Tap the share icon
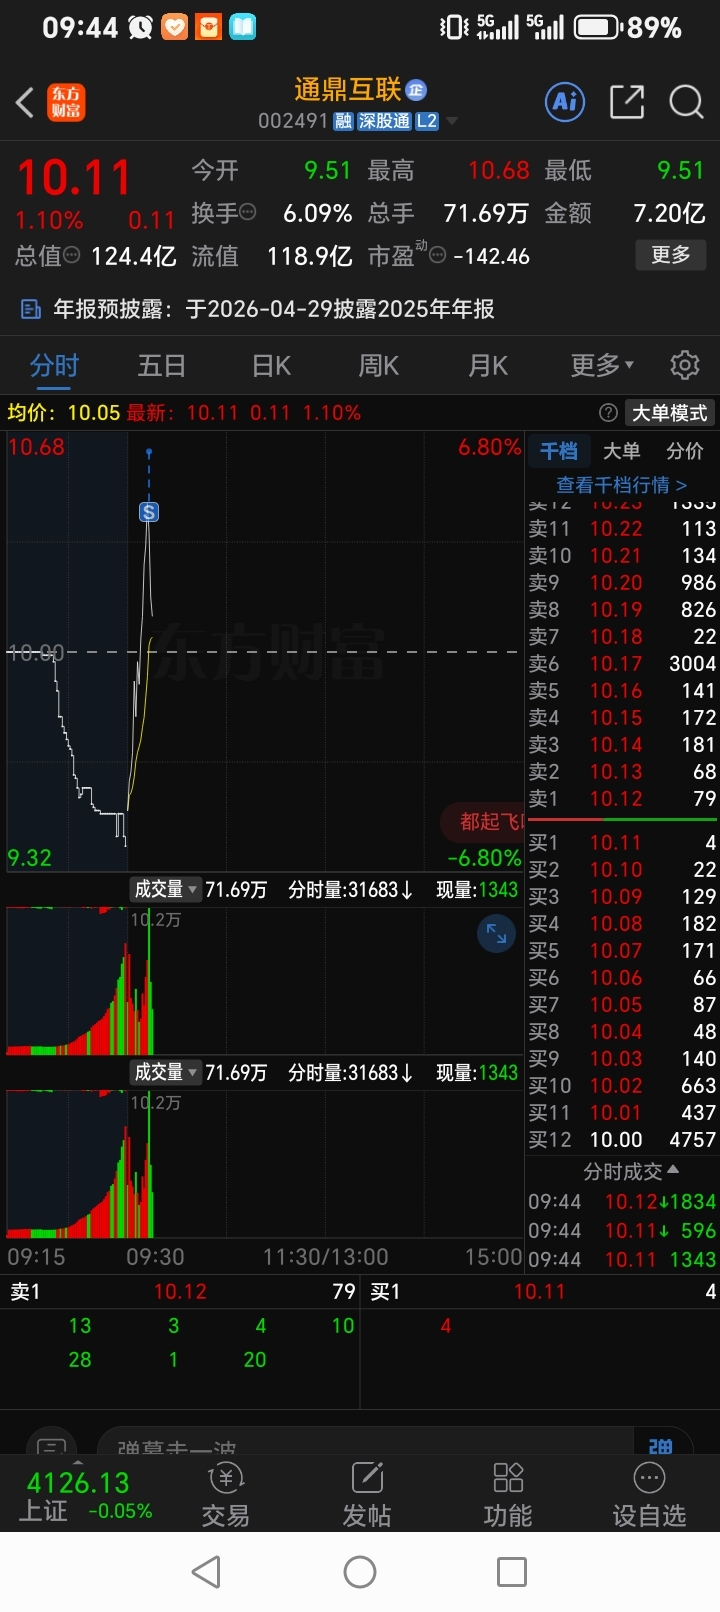The image size is (720, 1612). (x=627, y=102)
